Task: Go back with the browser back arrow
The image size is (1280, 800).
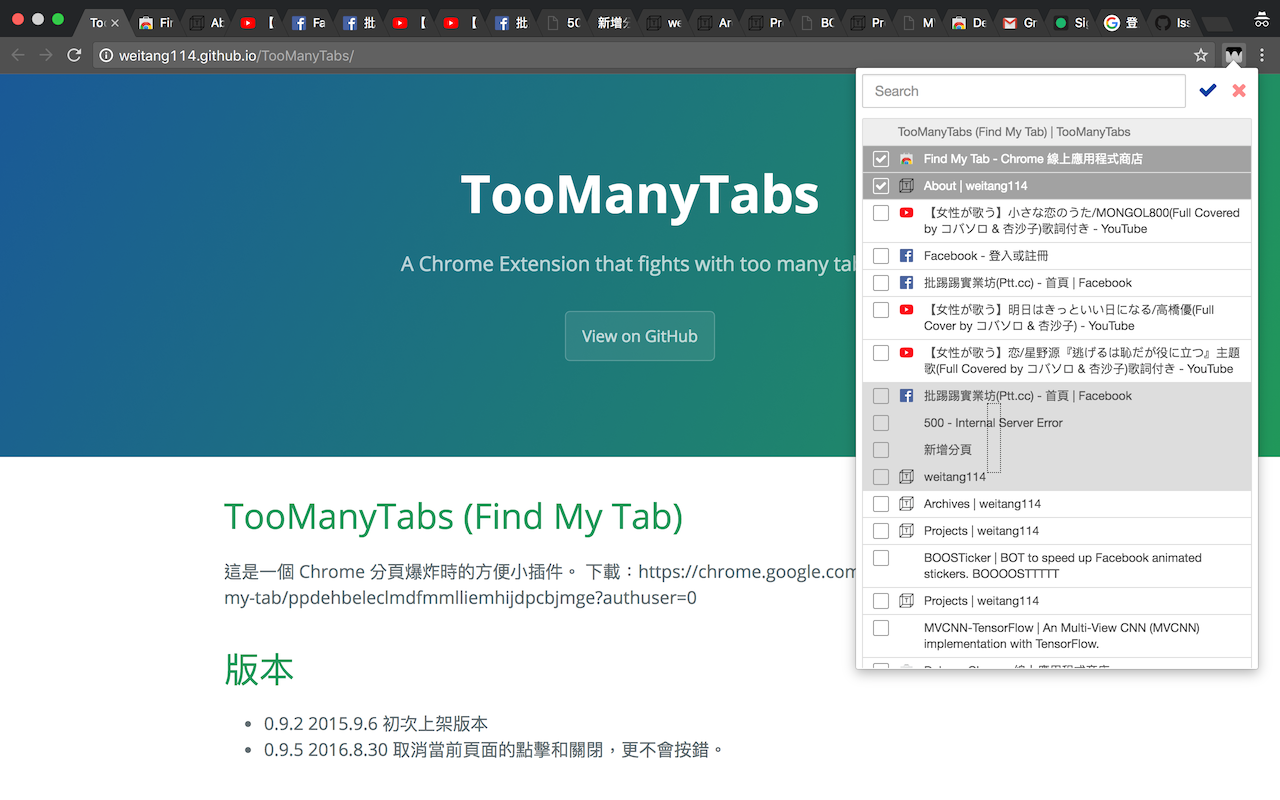Action: 17,55
